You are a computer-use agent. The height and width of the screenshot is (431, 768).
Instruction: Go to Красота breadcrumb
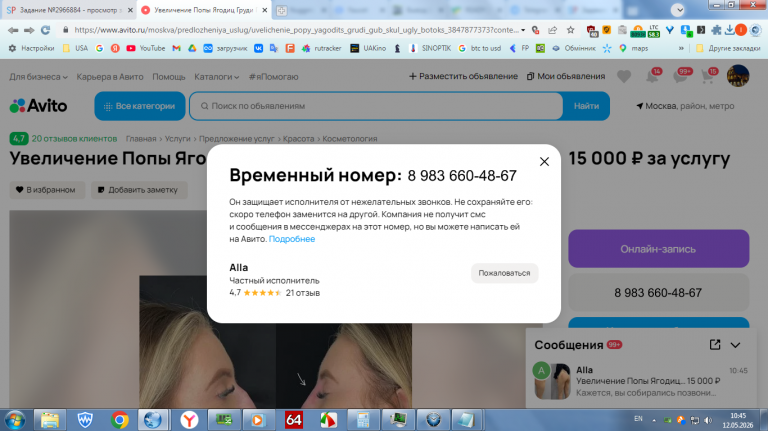click(x=298, y=139)
